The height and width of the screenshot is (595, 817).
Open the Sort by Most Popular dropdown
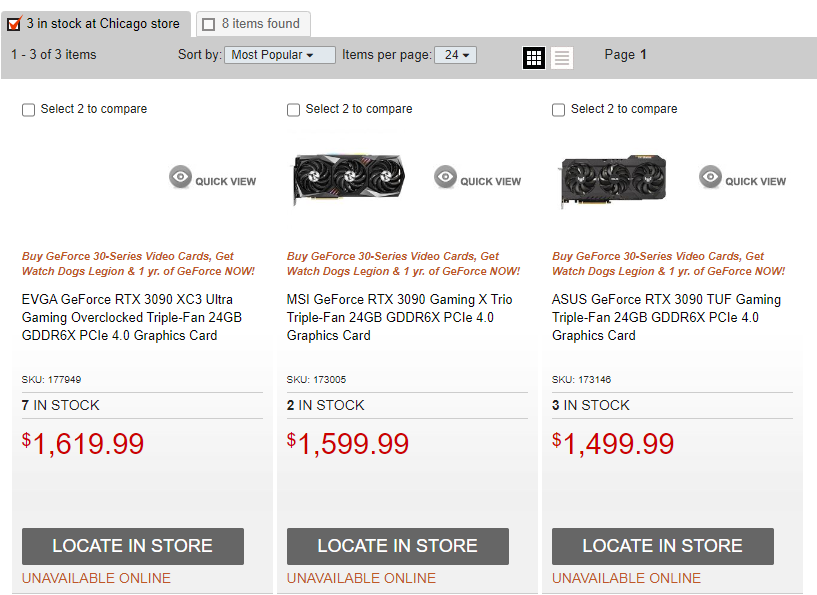[279, 55]
